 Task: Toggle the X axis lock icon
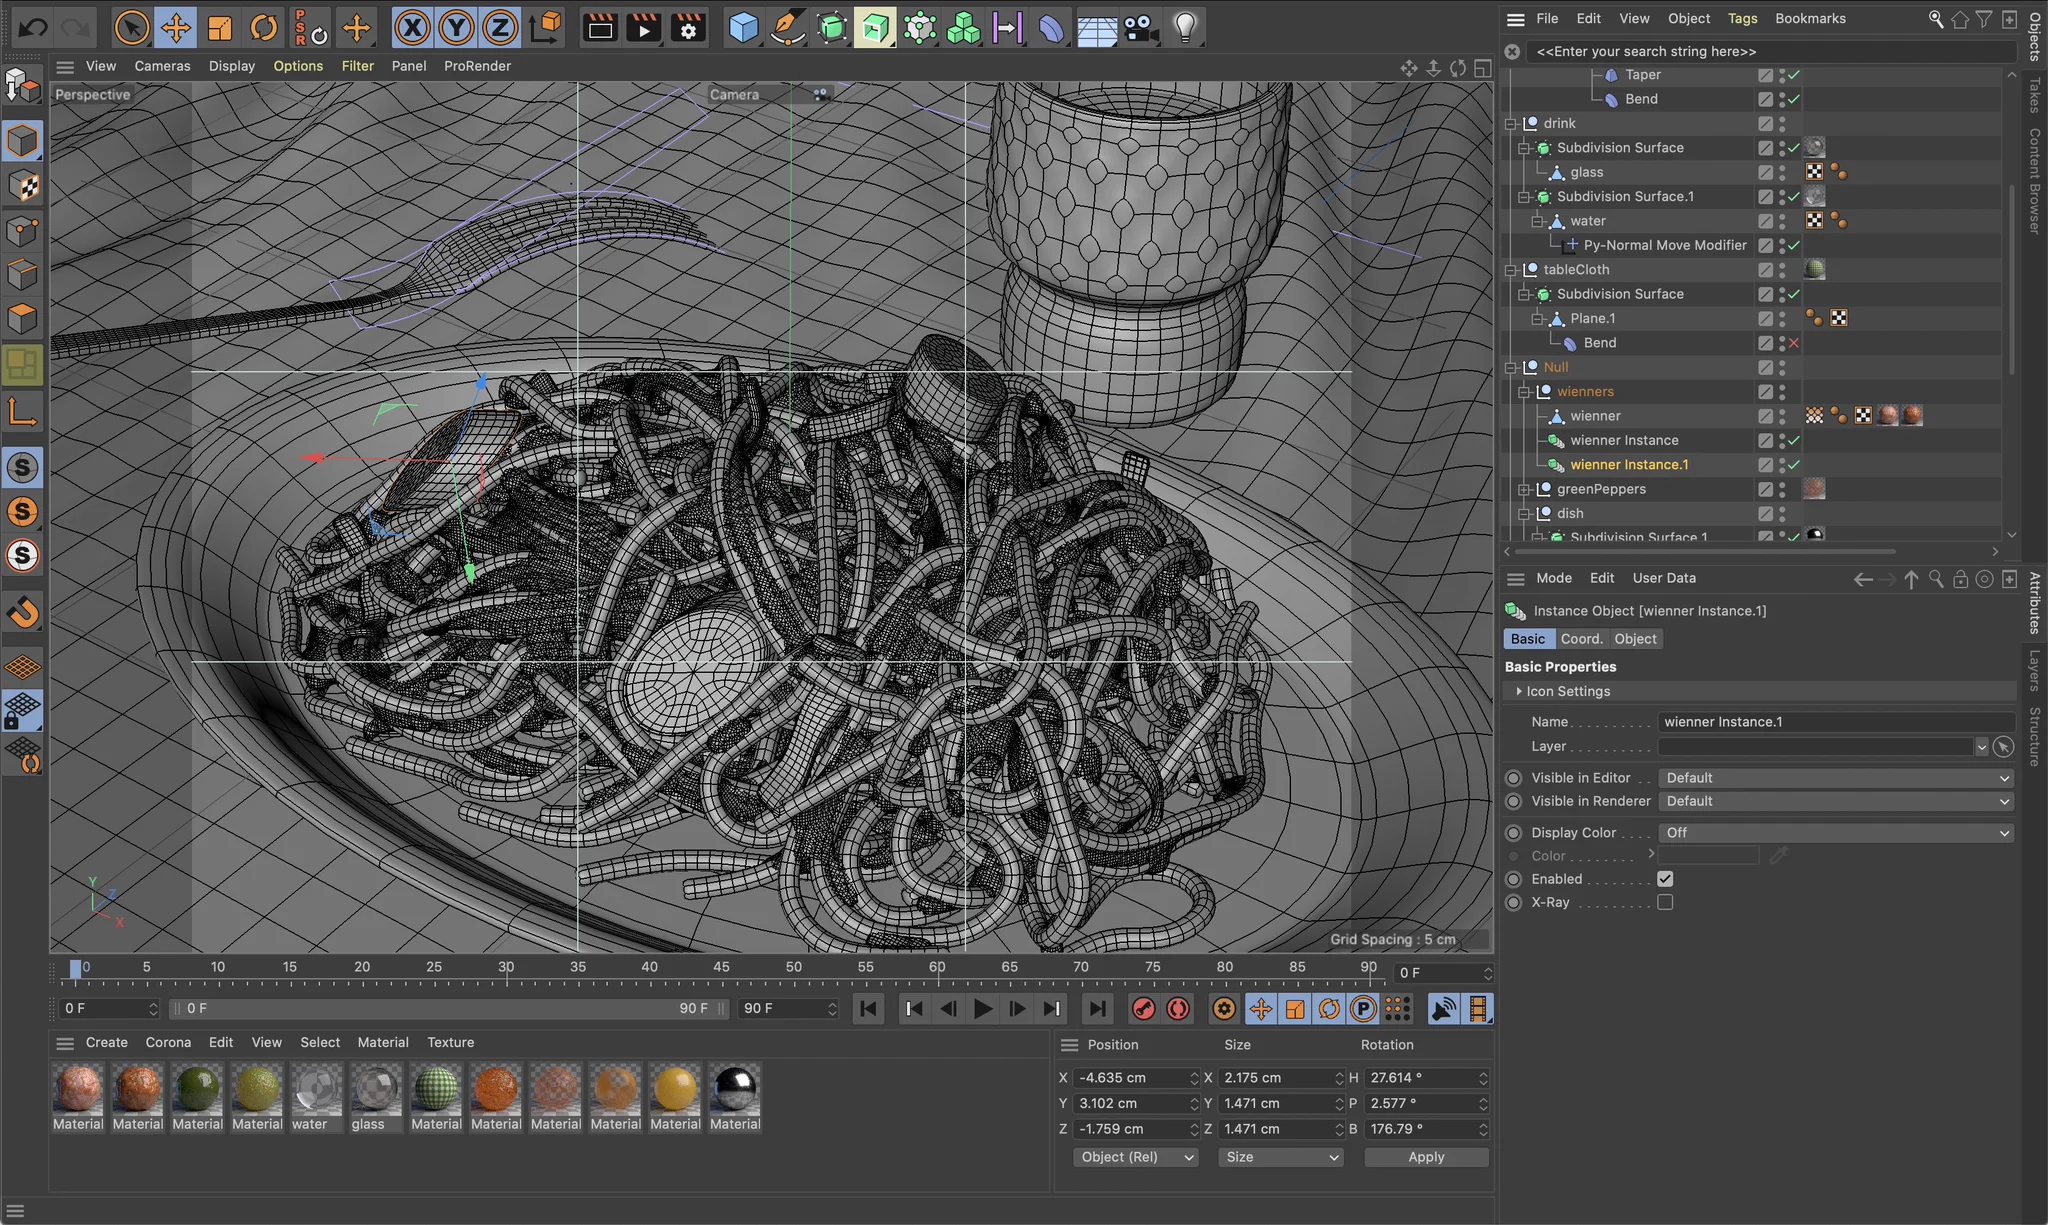click(411, 27)
